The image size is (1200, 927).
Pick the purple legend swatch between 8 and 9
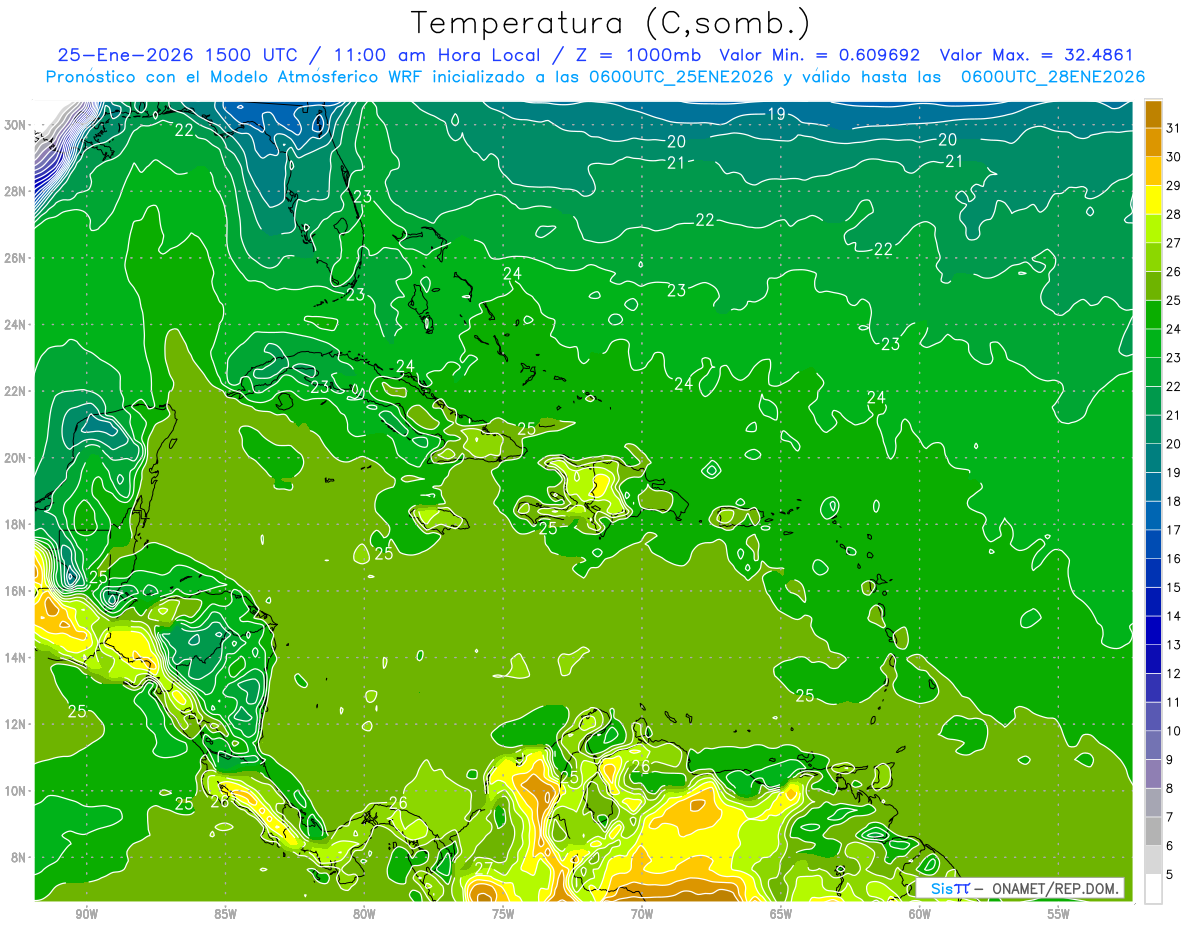[x=1153, y=774]
